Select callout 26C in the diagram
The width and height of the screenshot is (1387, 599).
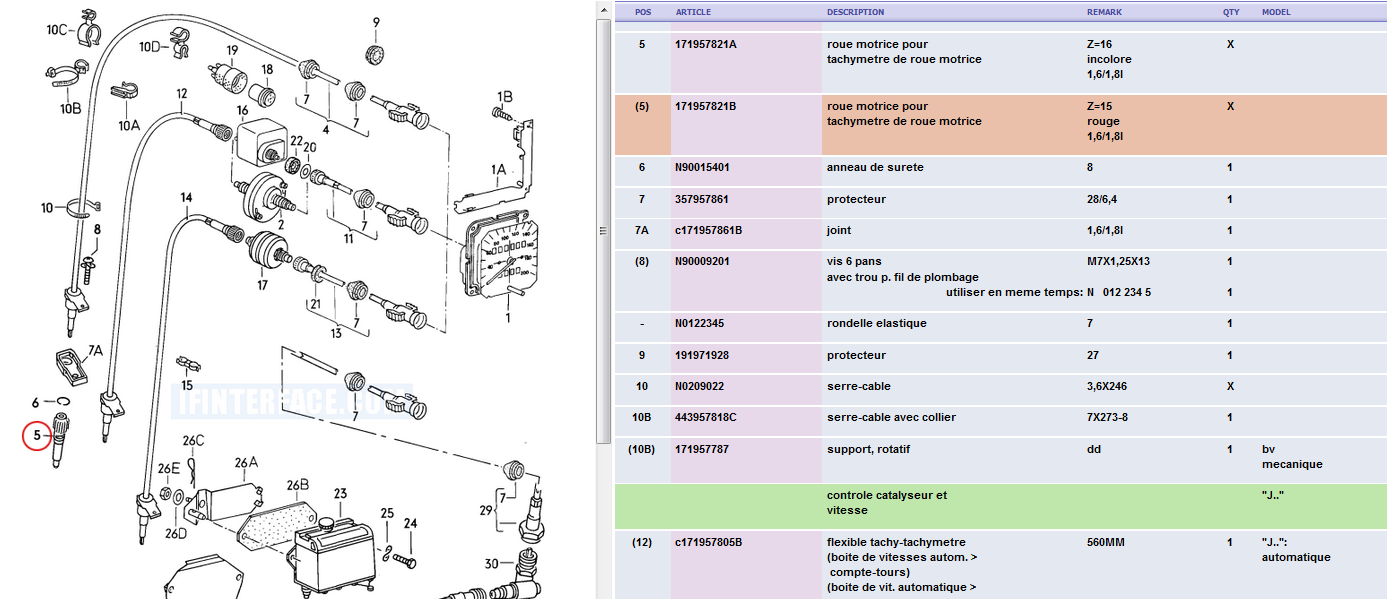pyautogui.click(x=193, y=441)
